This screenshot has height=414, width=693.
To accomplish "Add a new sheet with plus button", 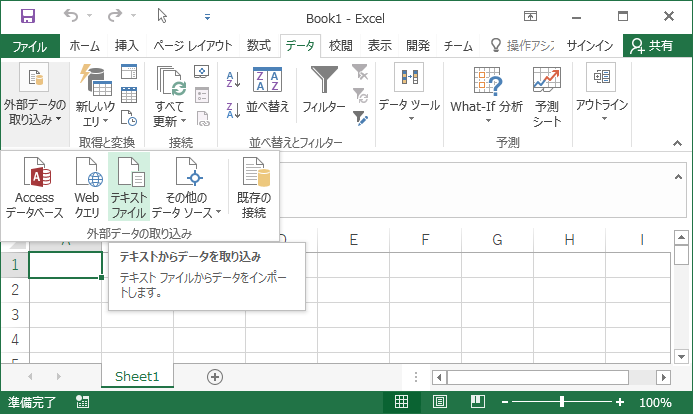I will pos(215,377).
